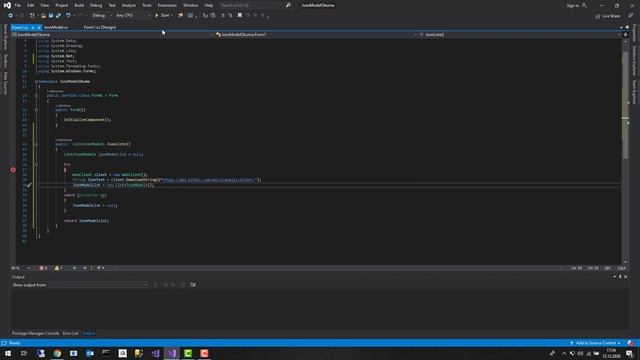640x360 pixels.
Task: Open the JsonListe() member navigation dropdown
Action: 520,35
